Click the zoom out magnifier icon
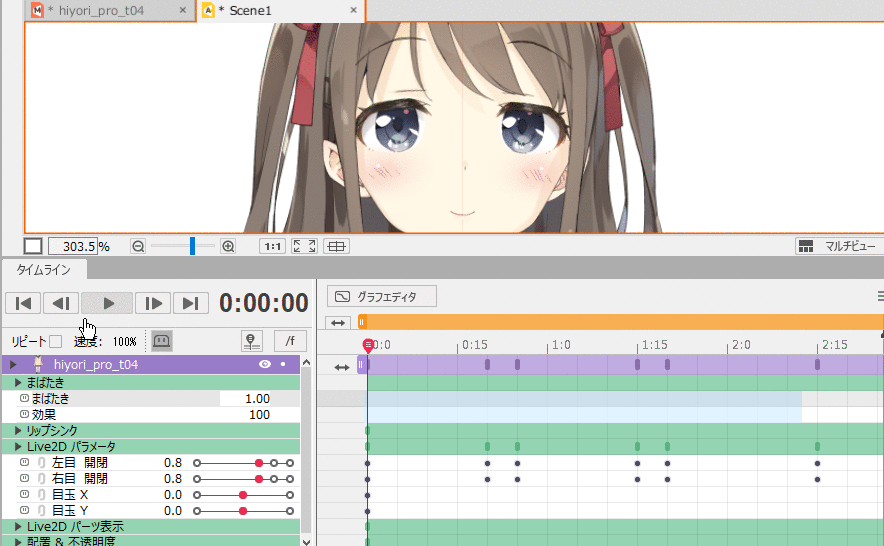884x546 pixels. (x=138, y=246)
